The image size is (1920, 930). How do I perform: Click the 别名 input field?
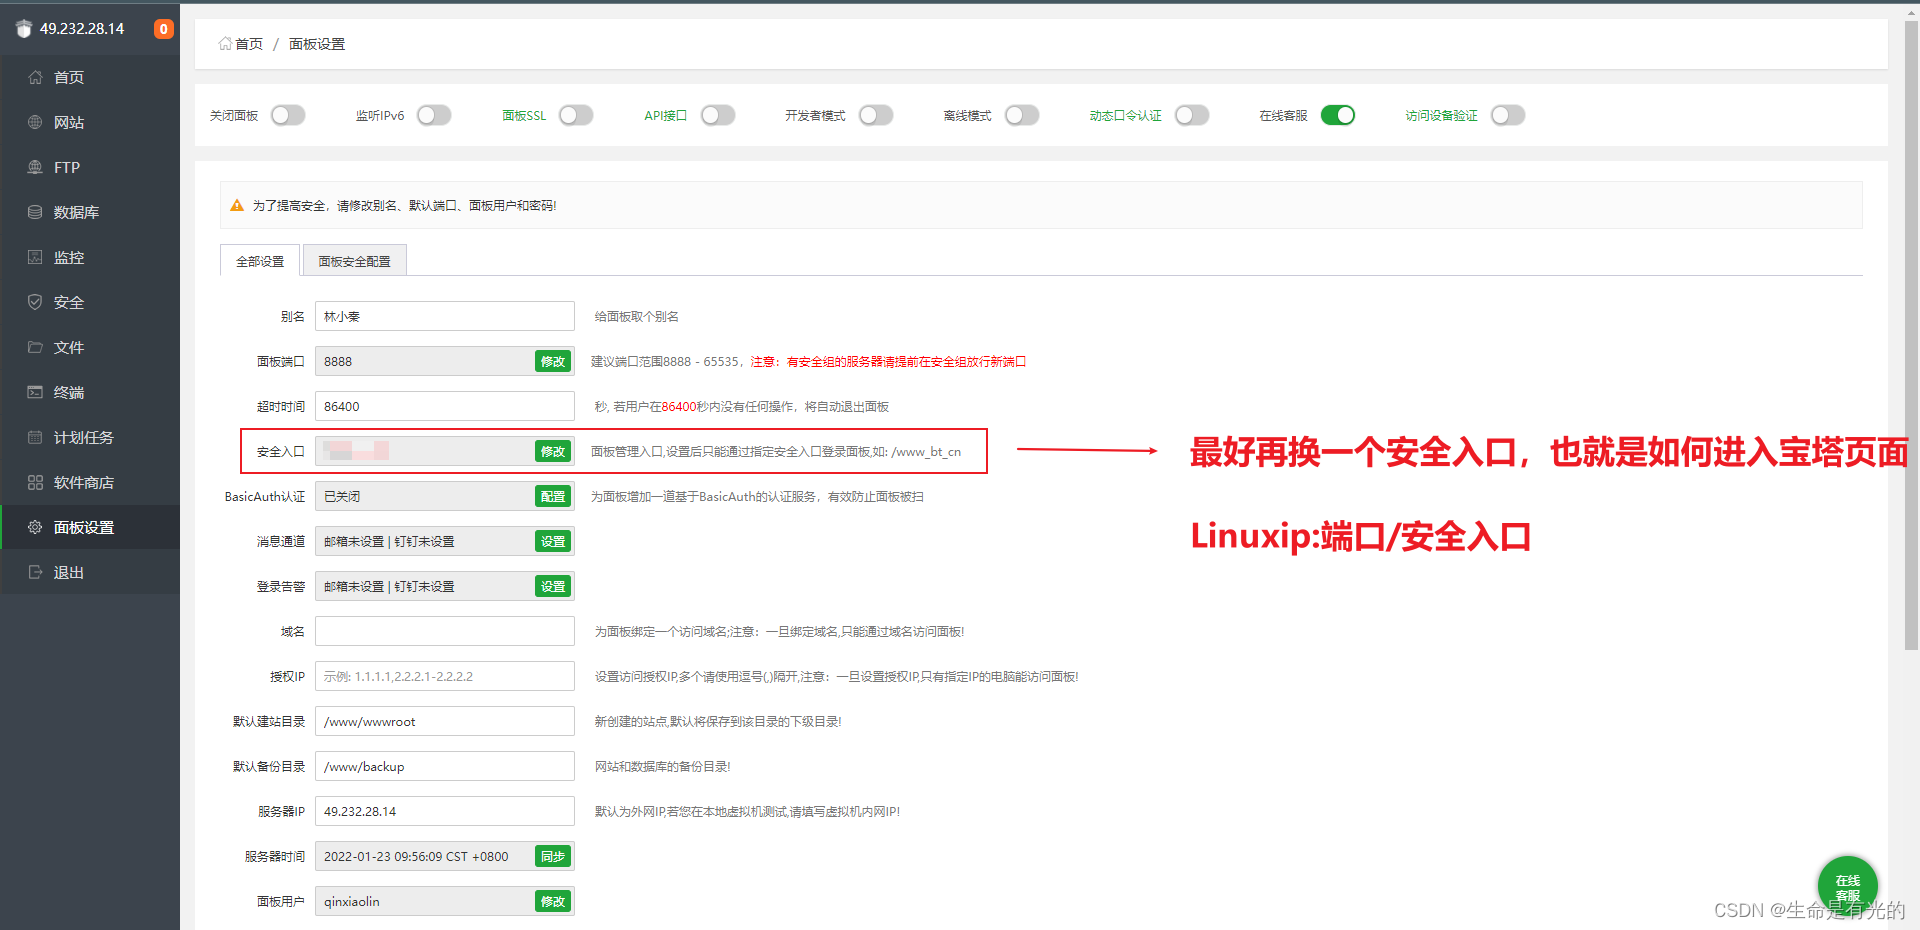point(445,316)
